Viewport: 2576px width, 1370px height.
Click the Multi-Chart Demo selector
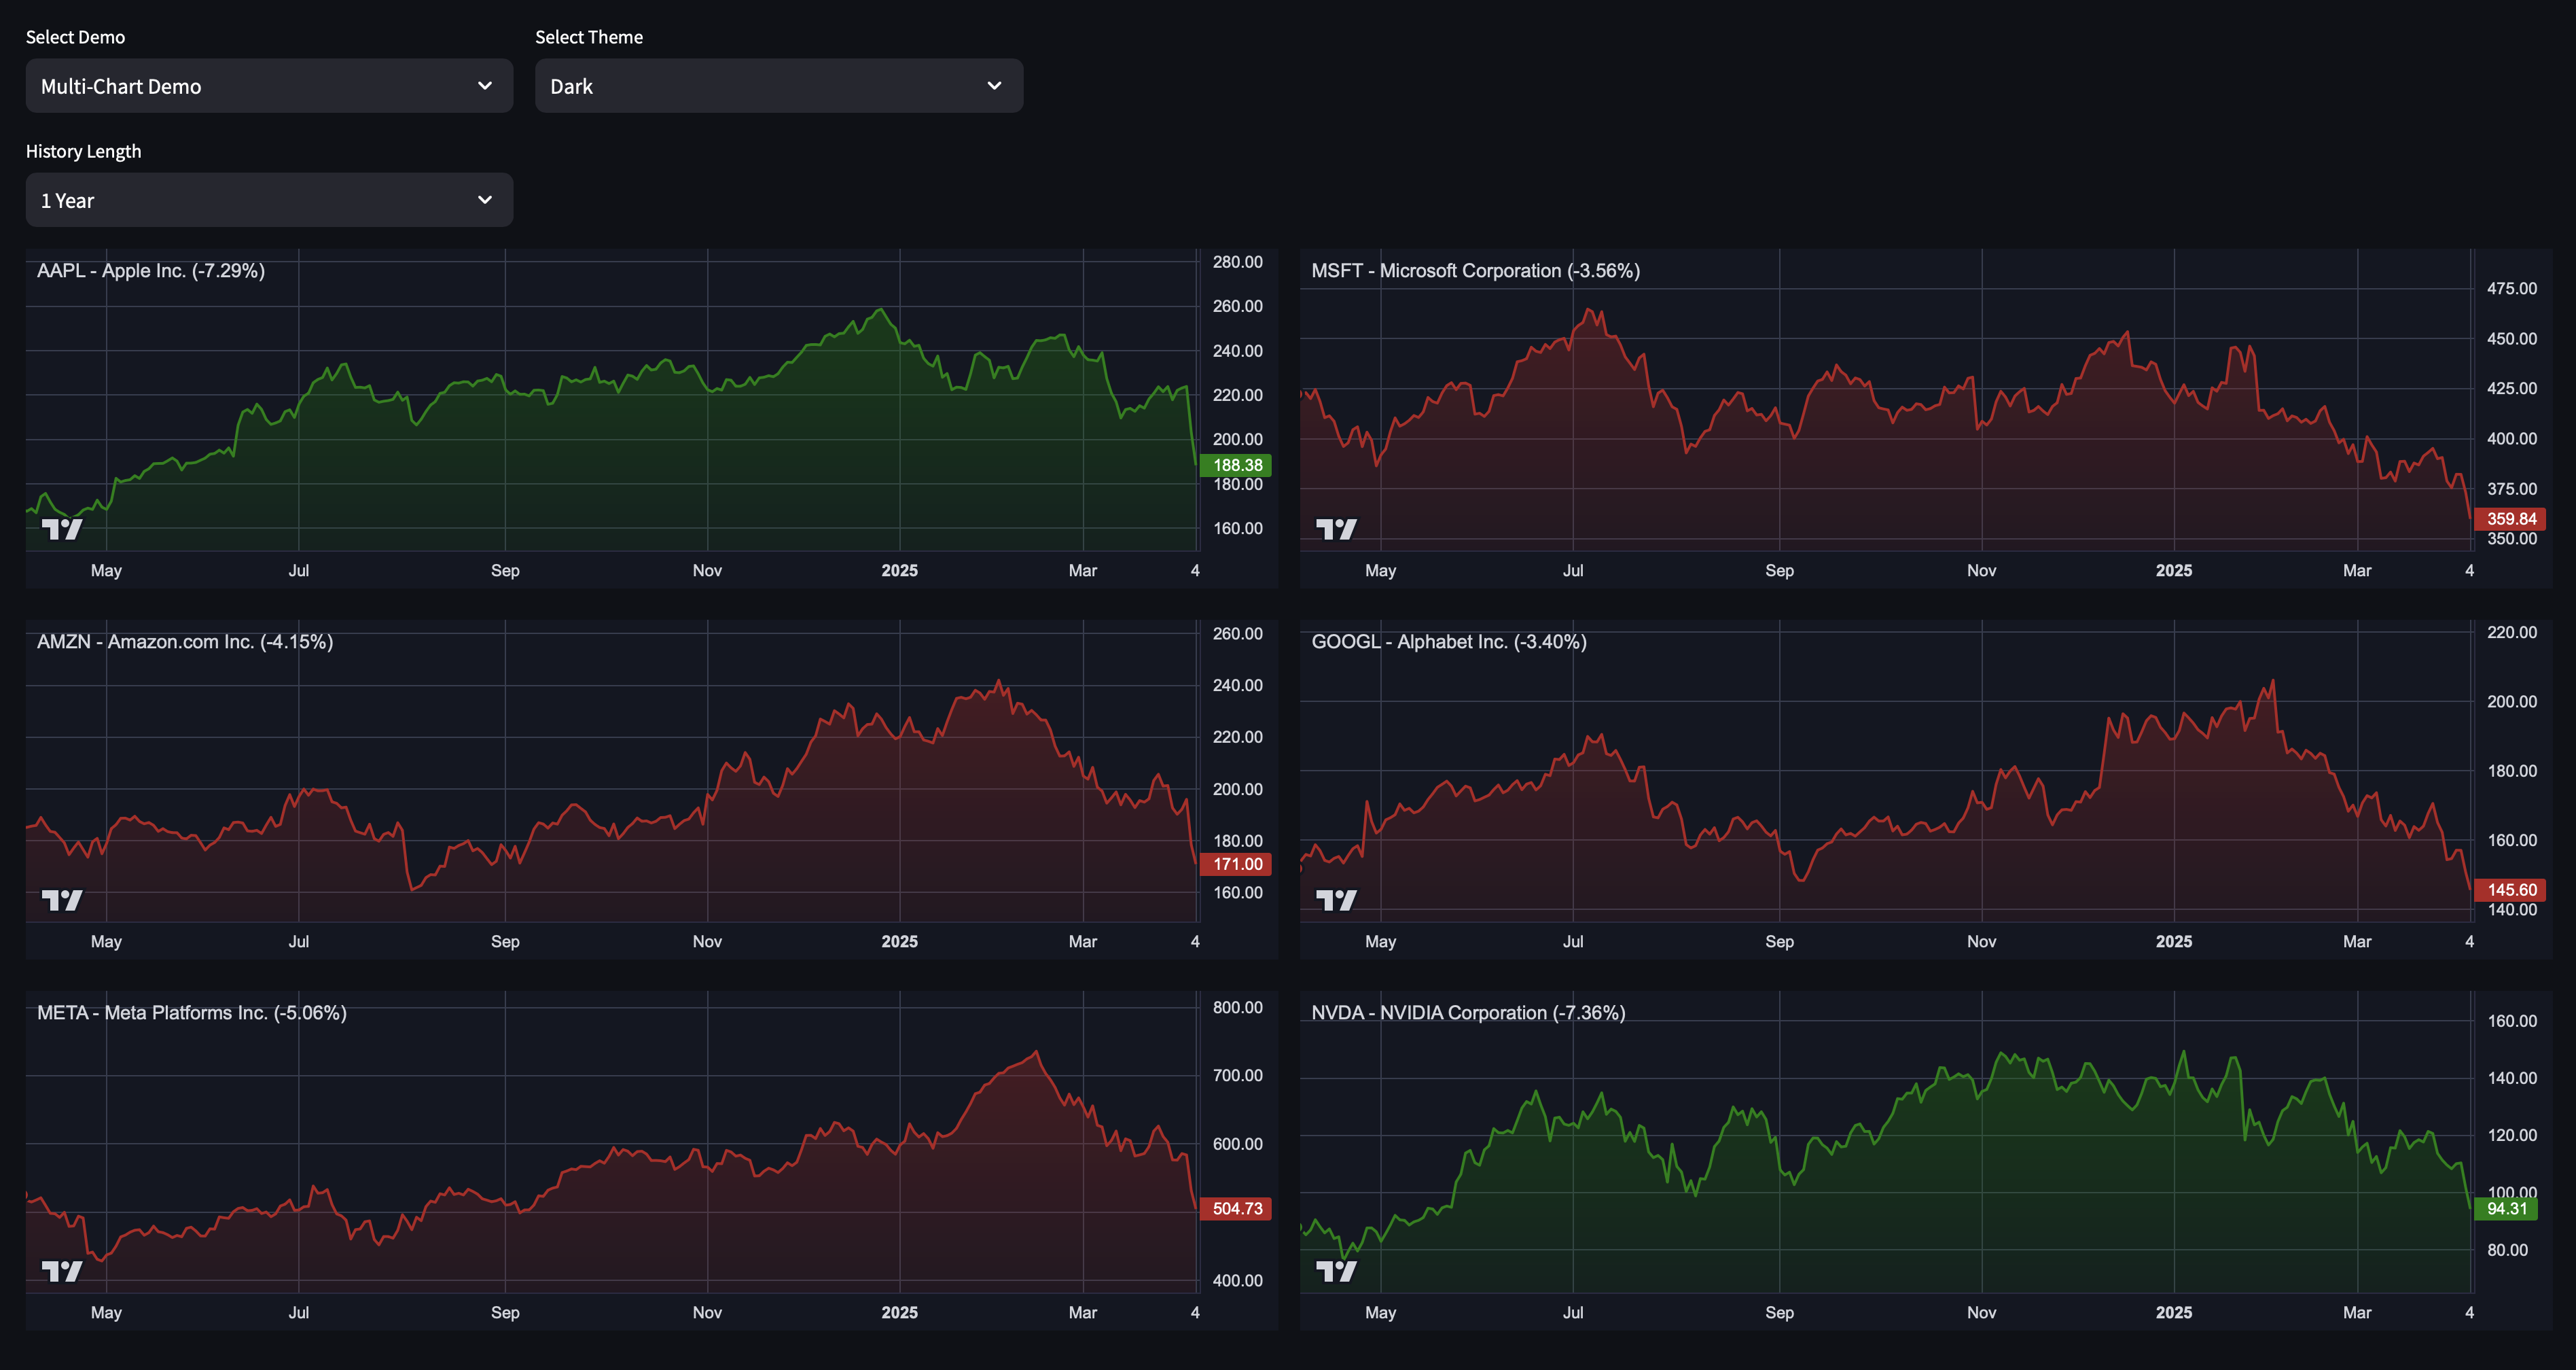coord(268,86)
